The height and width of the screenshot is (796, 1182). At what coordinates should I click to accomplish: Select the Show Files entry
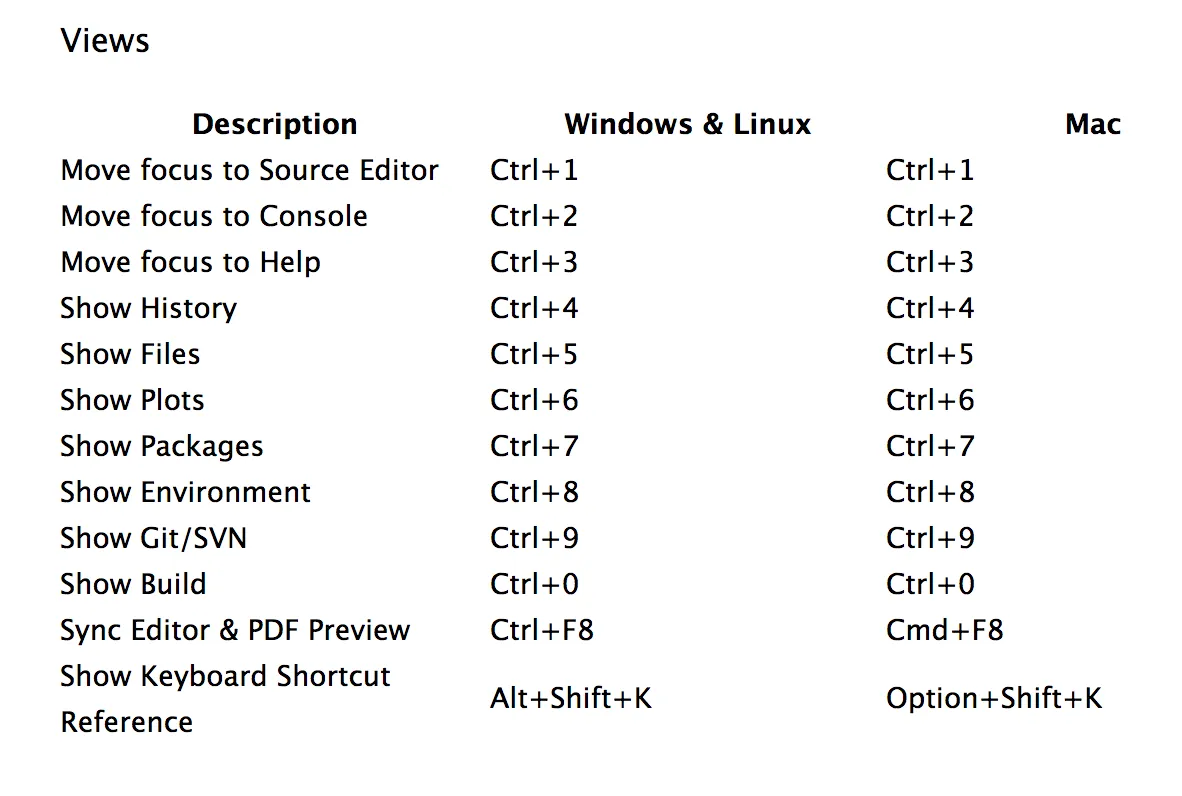coord(130,354)
